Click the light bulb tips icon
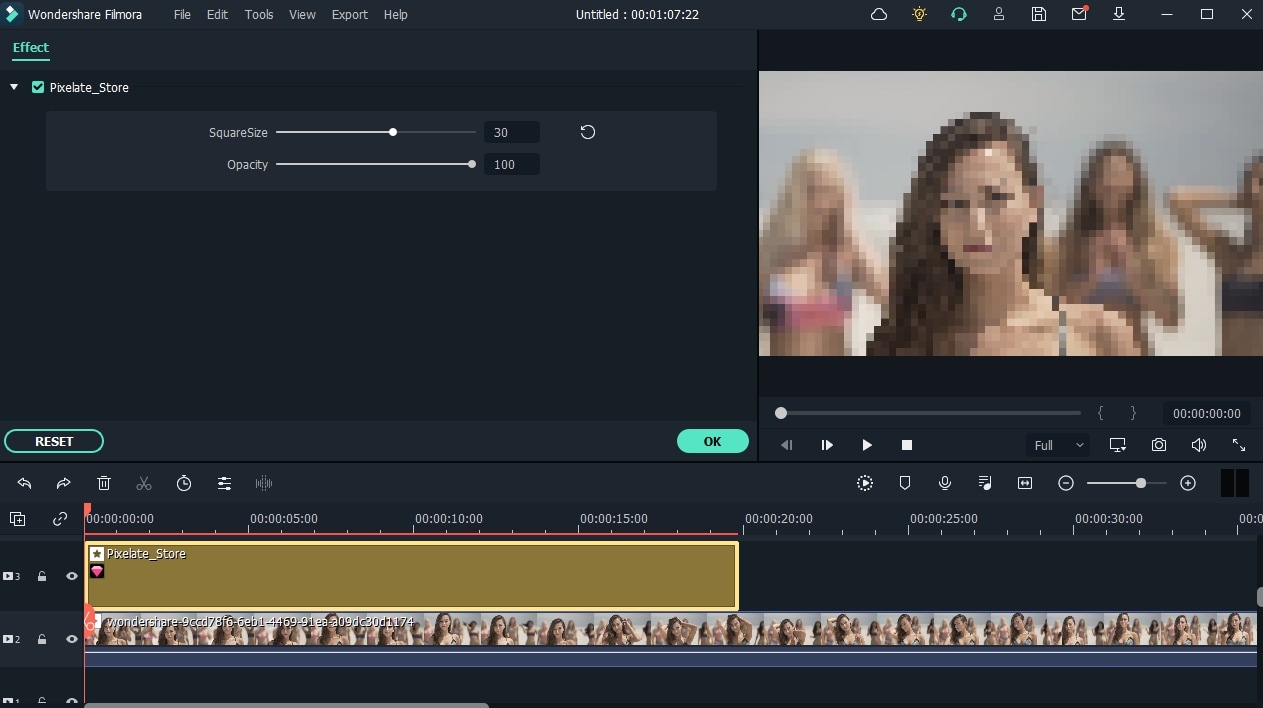 [919, 14]
